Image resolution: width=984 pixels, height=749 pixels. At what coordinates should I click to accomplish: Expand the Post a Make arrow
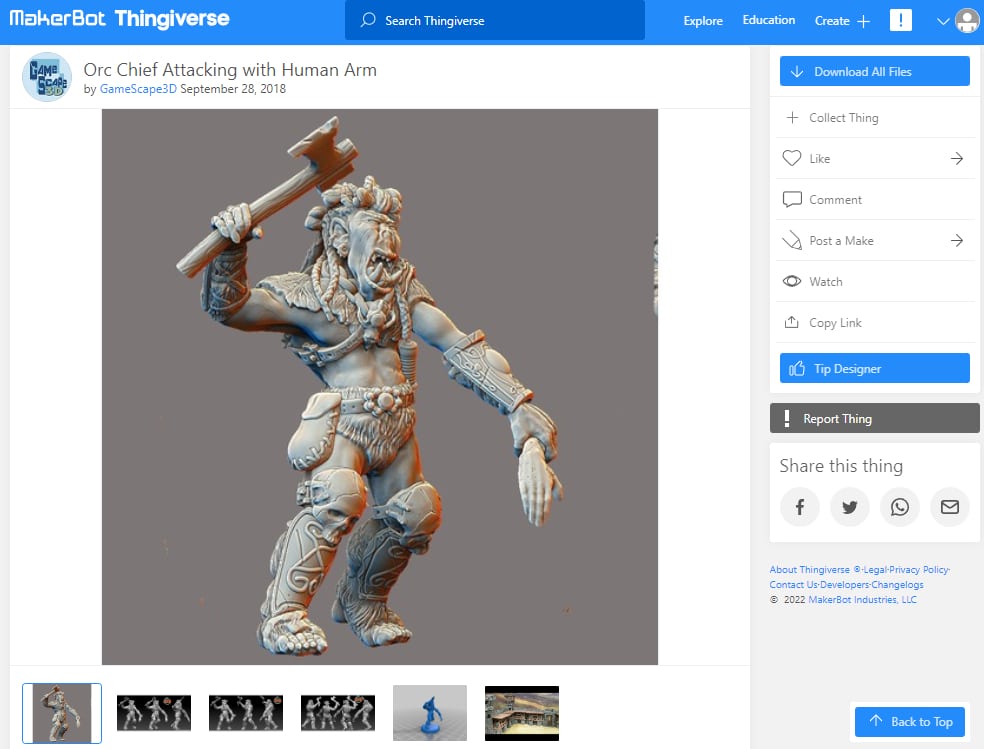[956, 240]
